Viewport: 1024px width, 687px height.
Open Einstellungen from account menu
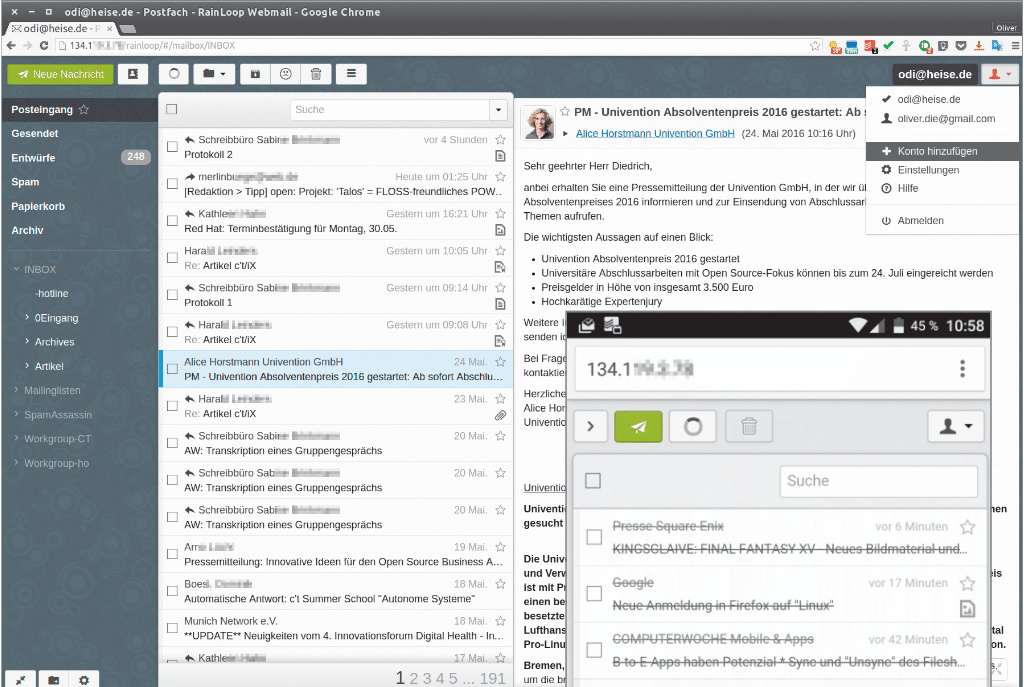[x=942, y=170]
